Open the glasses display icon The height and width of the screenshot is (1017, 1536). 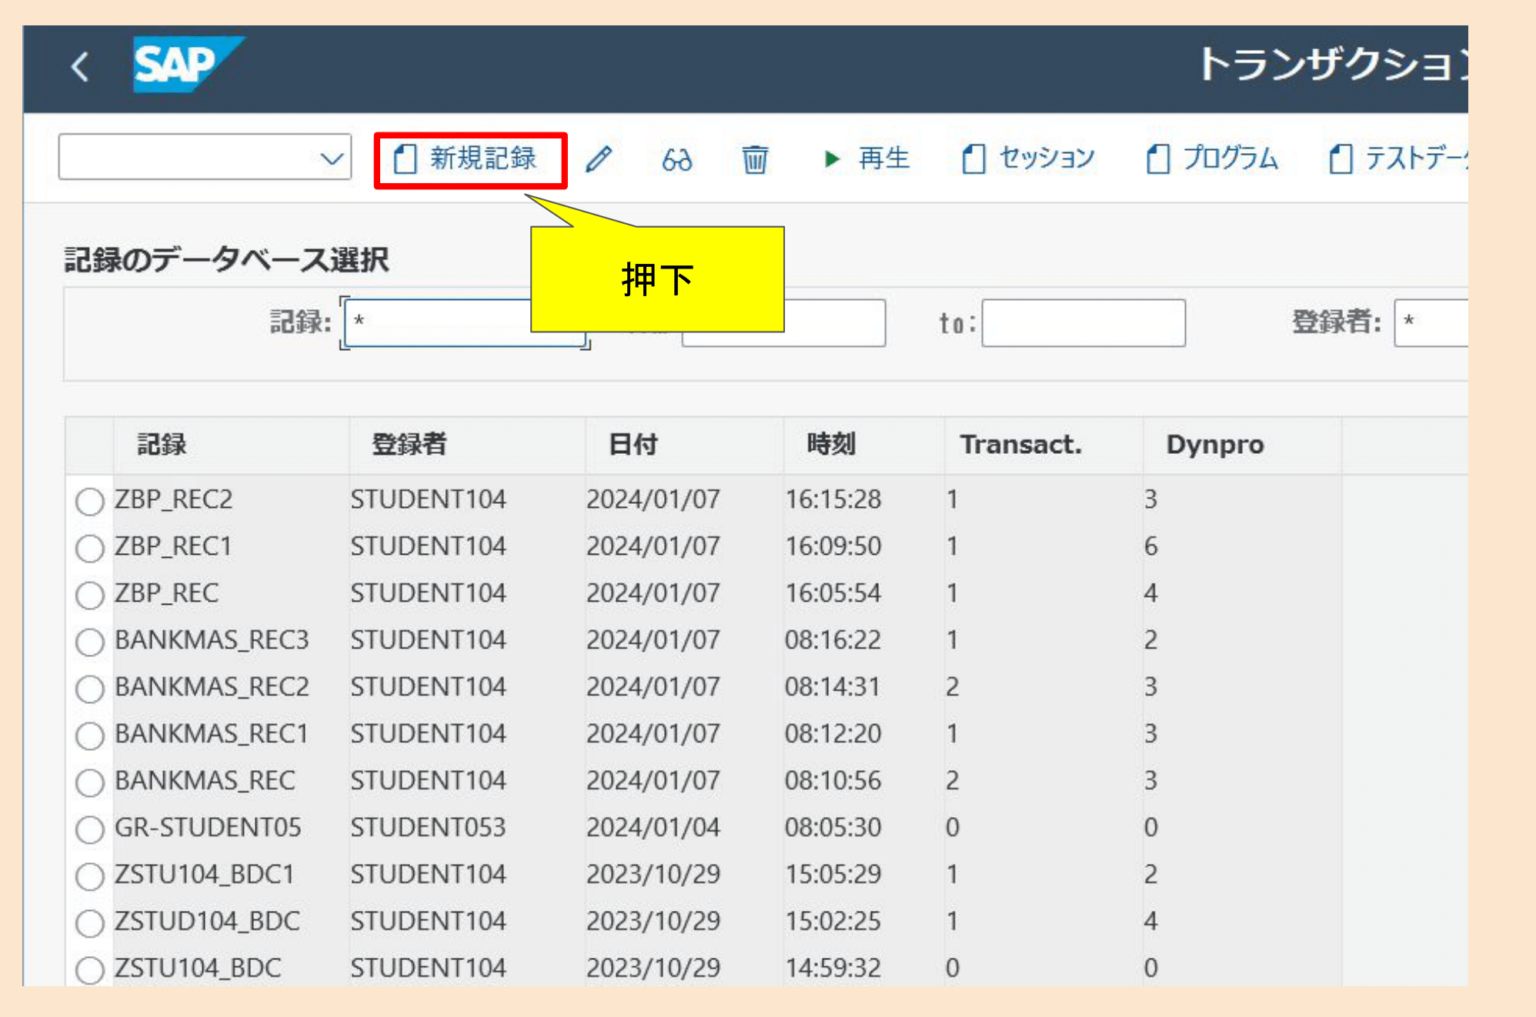(x=675, y=158)
